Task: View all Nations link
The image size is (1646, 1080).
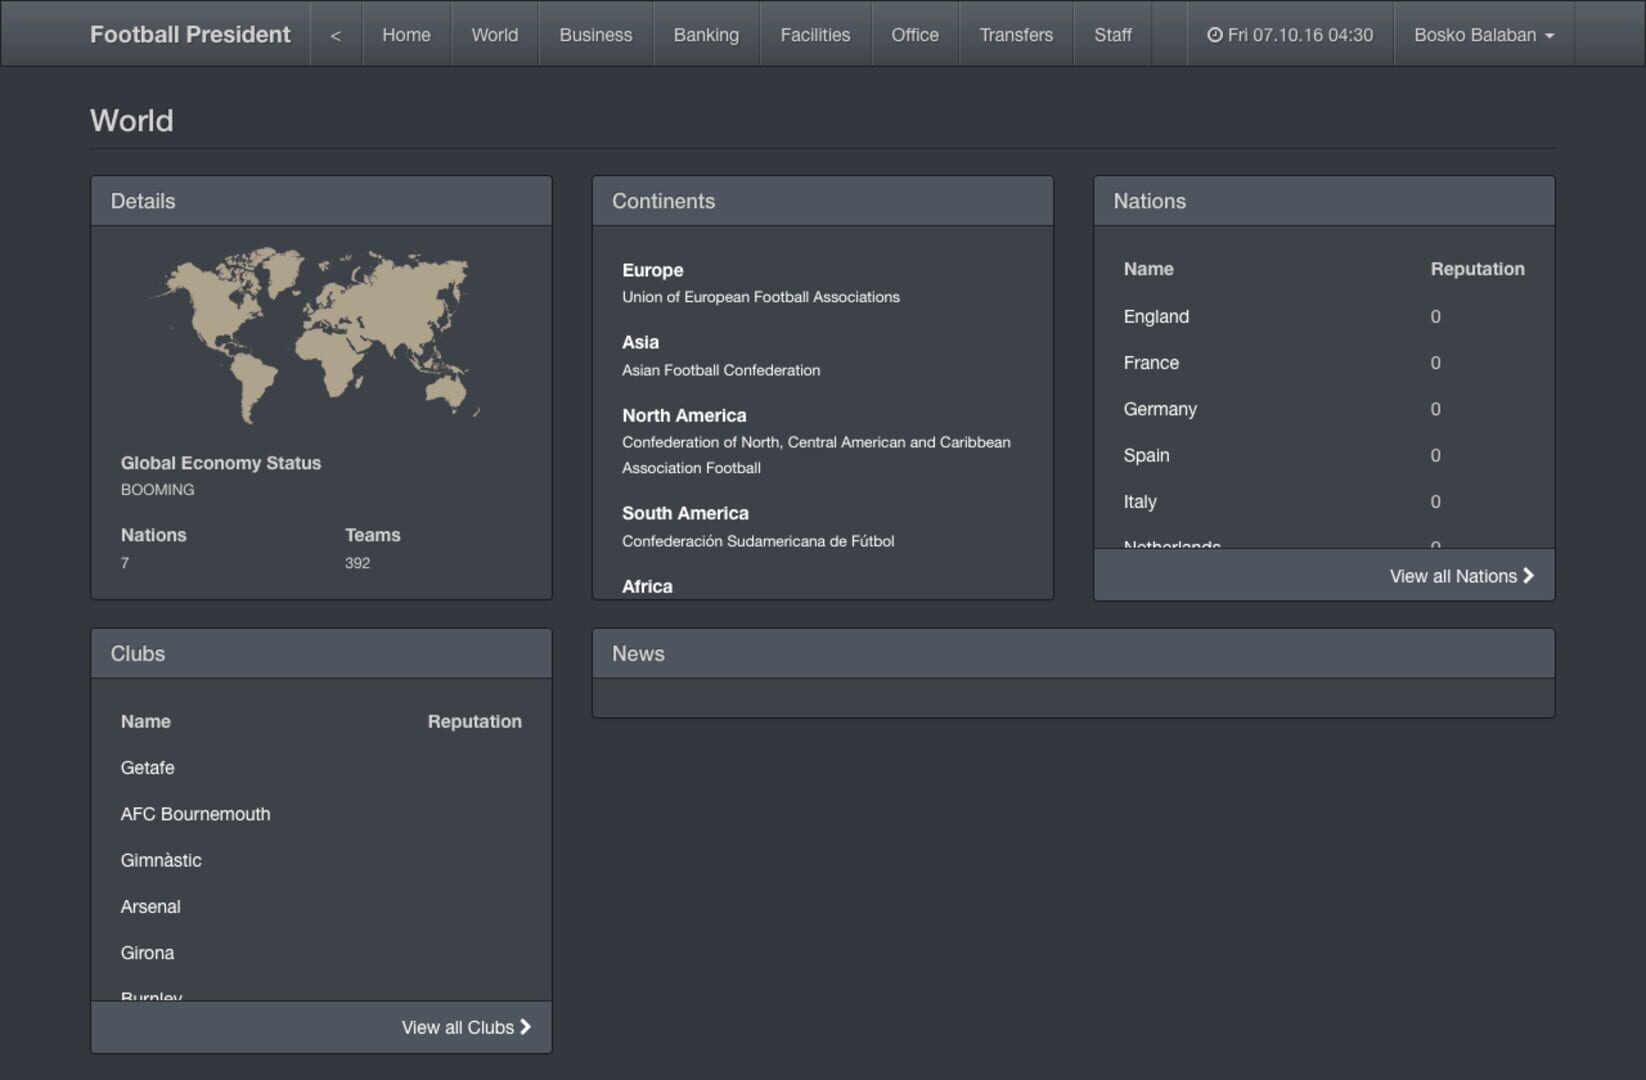Action: coord(1461,576)
